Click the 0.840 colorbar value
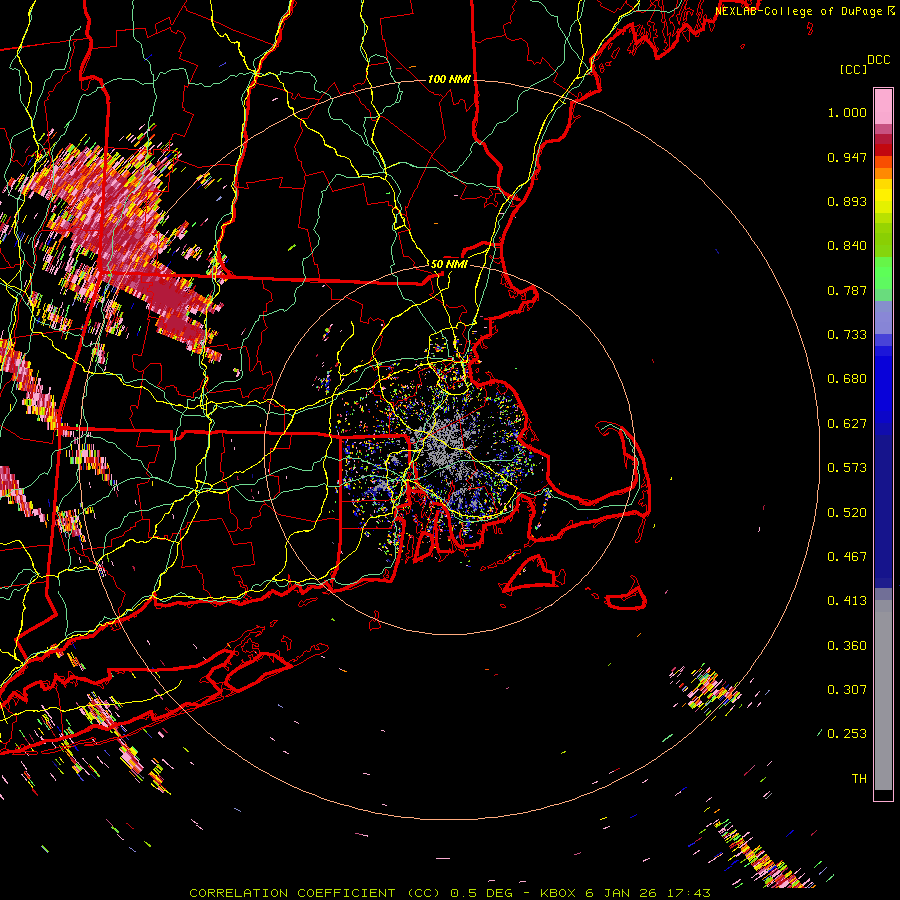This screenshot has height=900, width=900. (x=847, y=246)
